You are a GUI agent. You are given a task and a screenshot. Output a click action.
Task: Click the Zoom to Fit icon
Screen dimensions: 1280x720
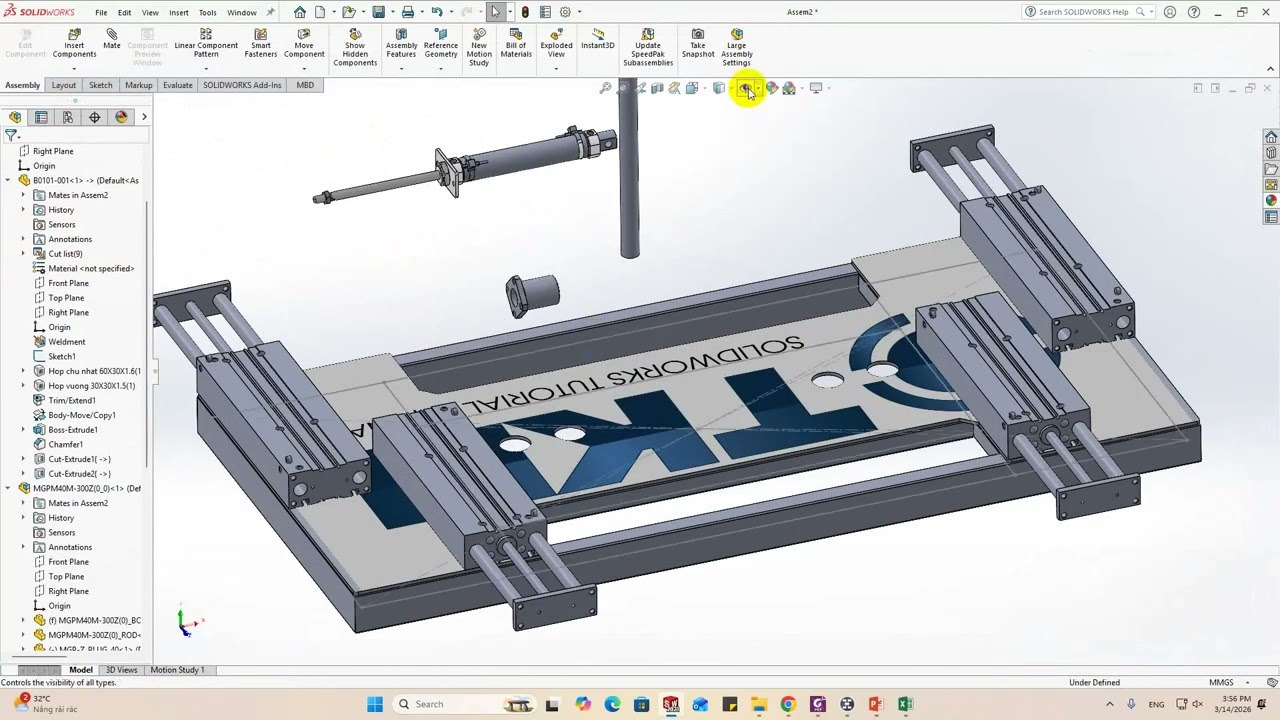pyautogui.click(x=605, y=88)
